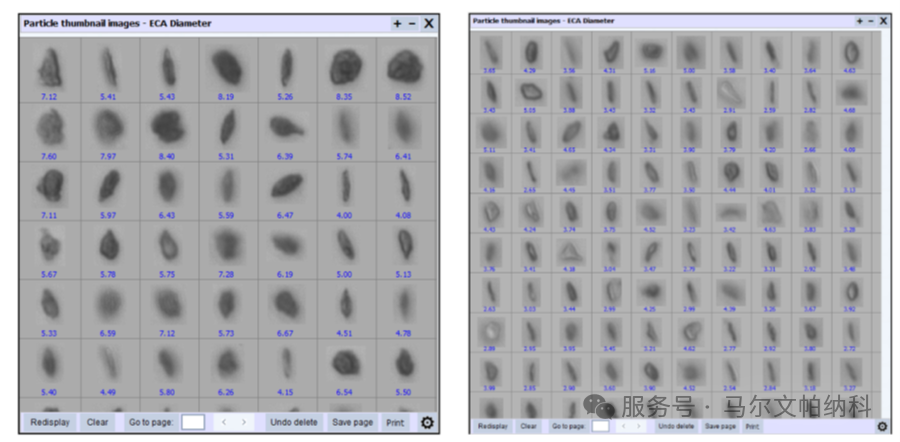Click the minus zoom icon in left window

(412, 24)
